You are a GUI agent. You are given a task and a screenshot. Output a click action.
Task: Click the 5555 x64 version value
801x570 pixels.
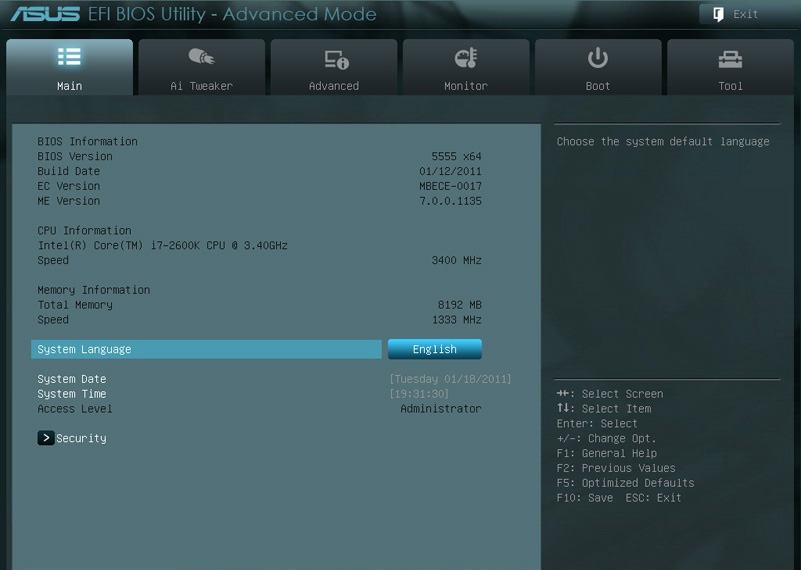456,156
